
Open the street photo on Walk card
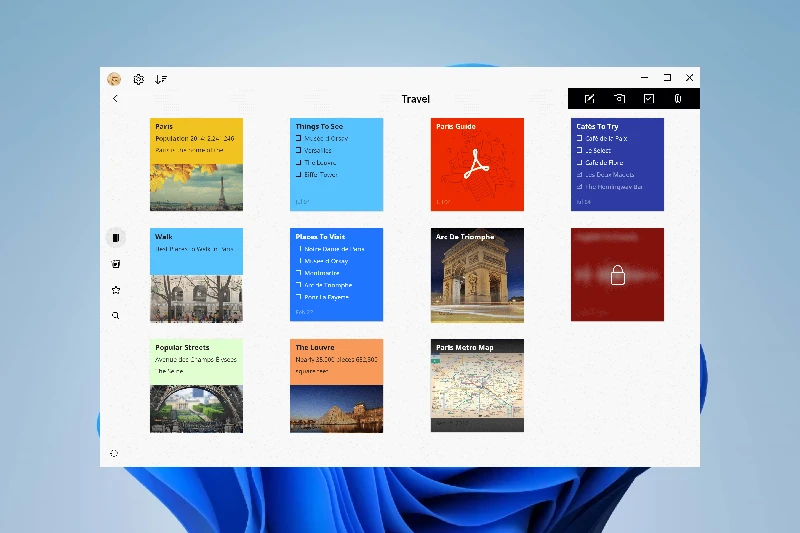click(196, 298)
